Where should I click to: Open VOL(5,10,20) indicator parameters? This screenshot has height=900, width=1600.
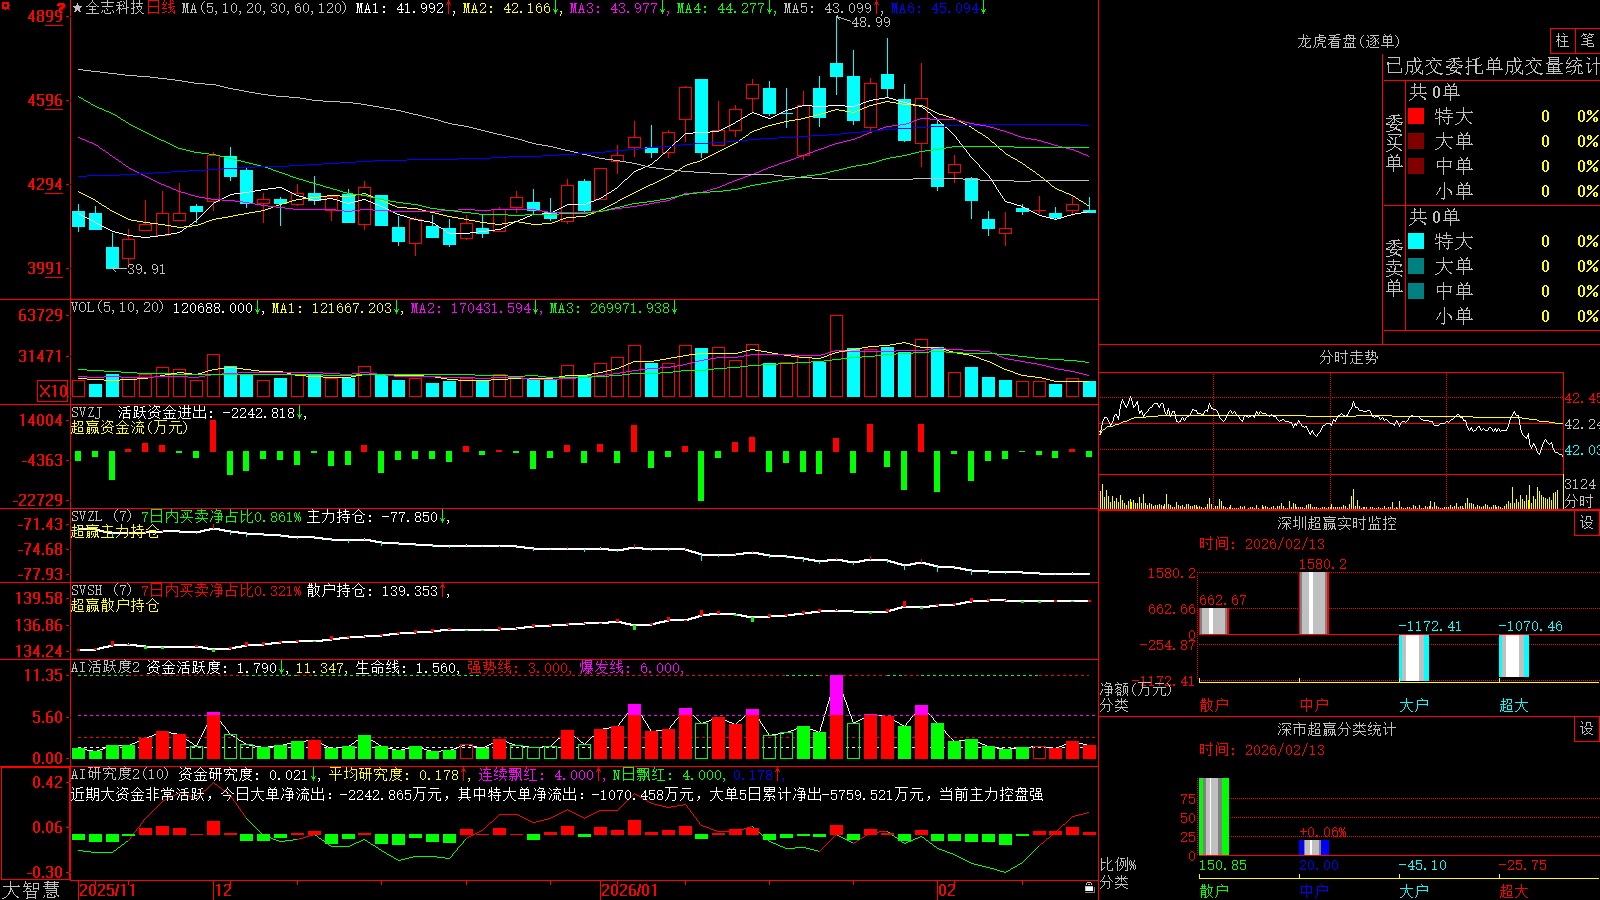coord(117,307)
